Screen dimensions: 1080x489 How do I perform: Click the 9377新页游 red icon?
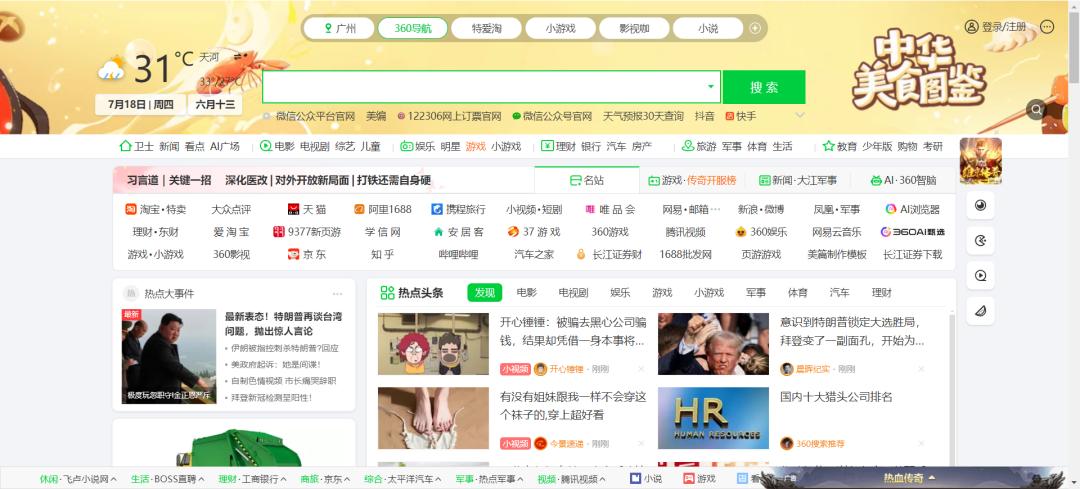click(x=279, y=231)
